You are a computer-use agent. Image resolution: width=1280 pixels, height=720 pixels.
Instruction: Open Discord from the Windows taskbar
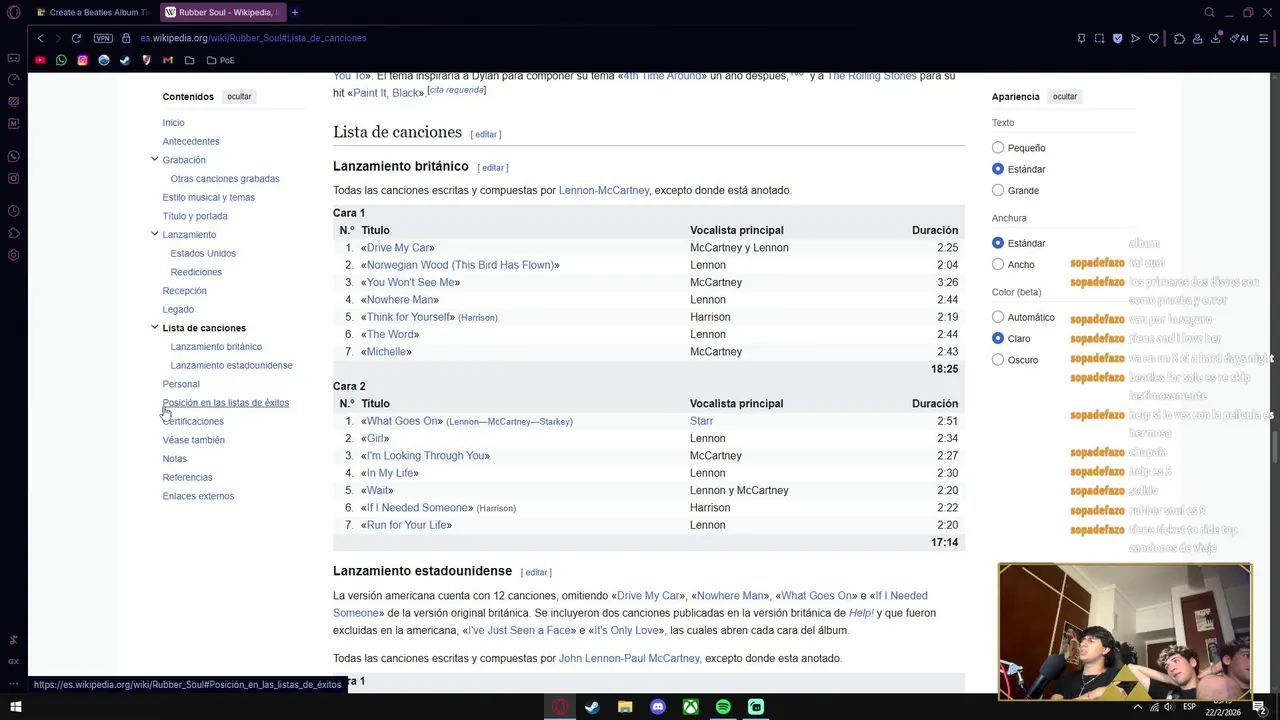[658, 707]
